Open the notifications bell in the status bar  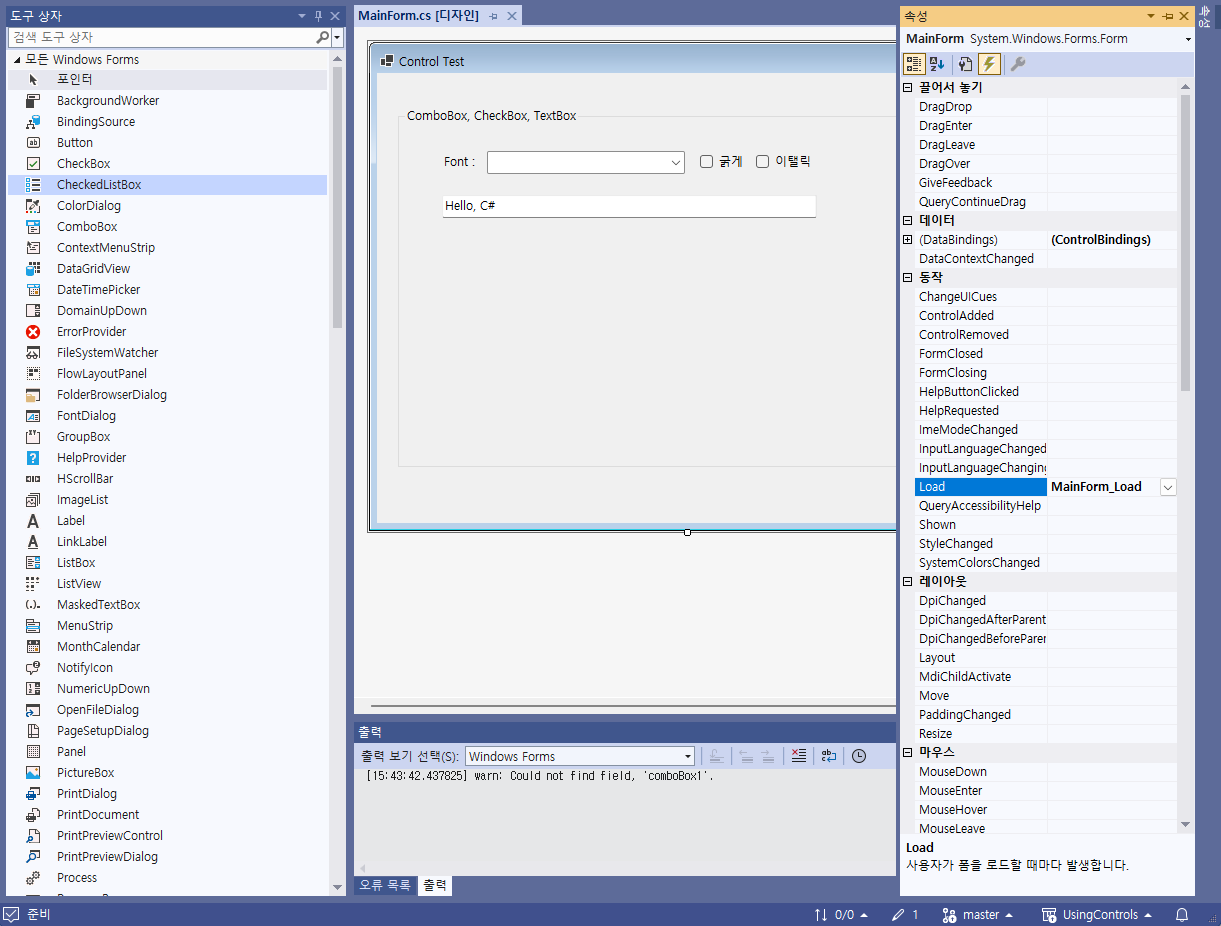[1182, 914]
